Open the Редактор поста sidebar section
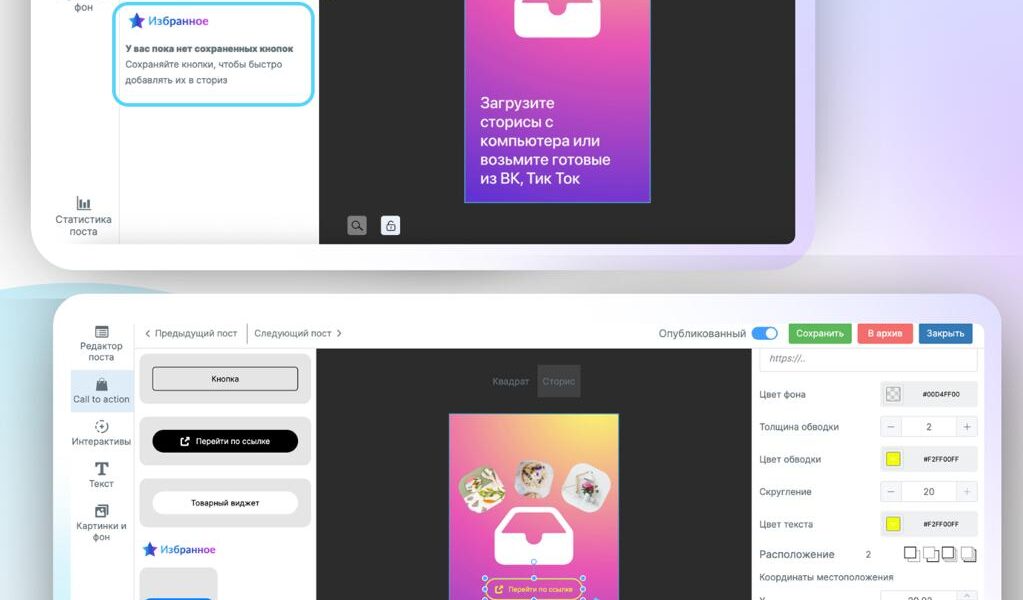 click(101, 343)
